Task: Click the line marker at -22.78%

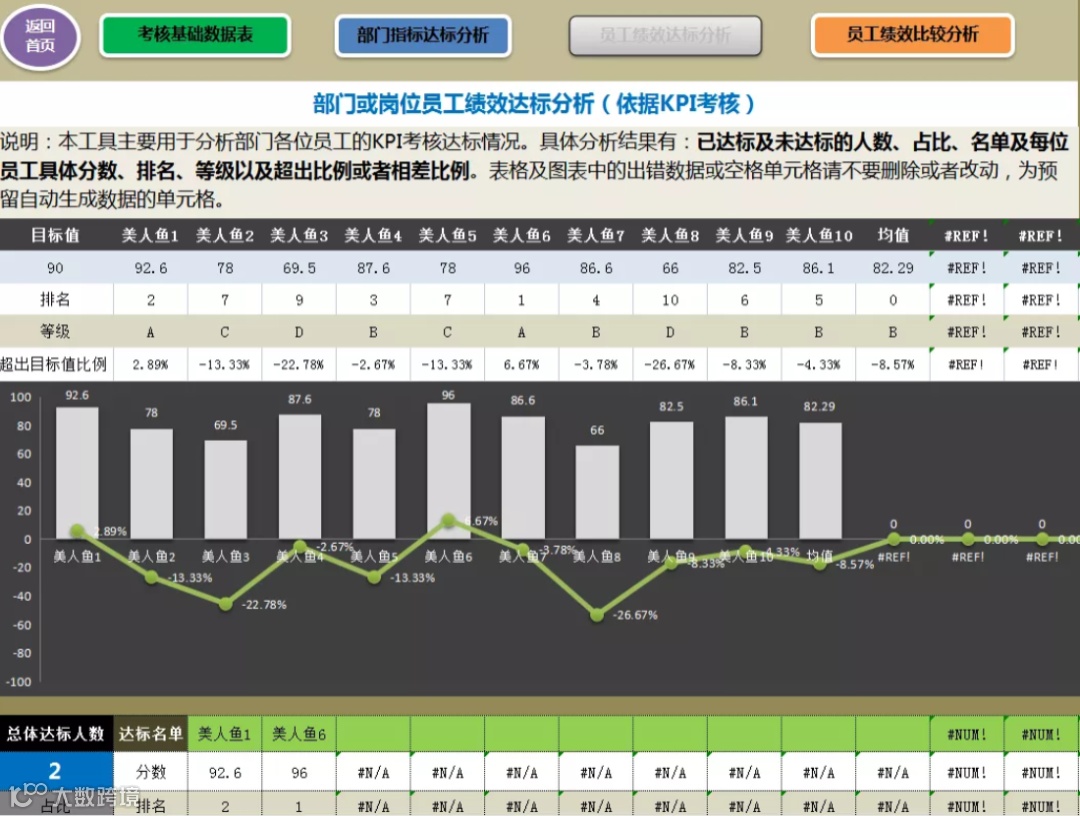Action: coord(225,604)
